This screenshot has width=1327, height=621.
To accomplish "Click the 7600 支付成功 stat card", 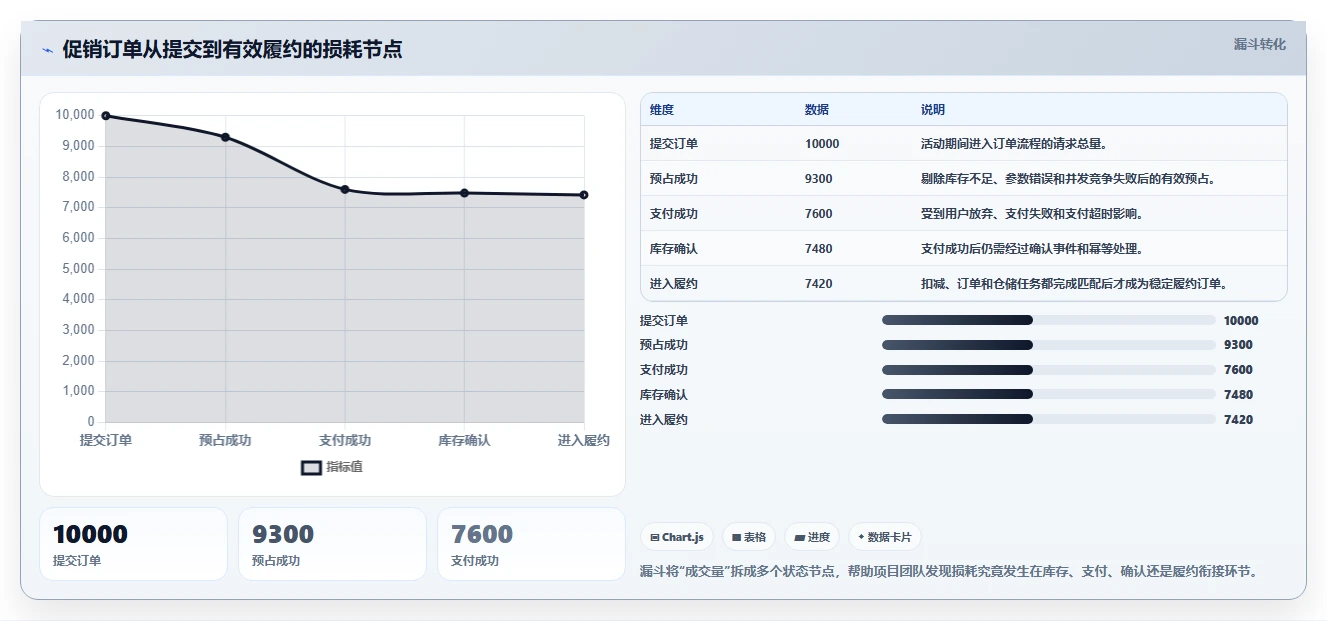I will (x=531, y=544).
